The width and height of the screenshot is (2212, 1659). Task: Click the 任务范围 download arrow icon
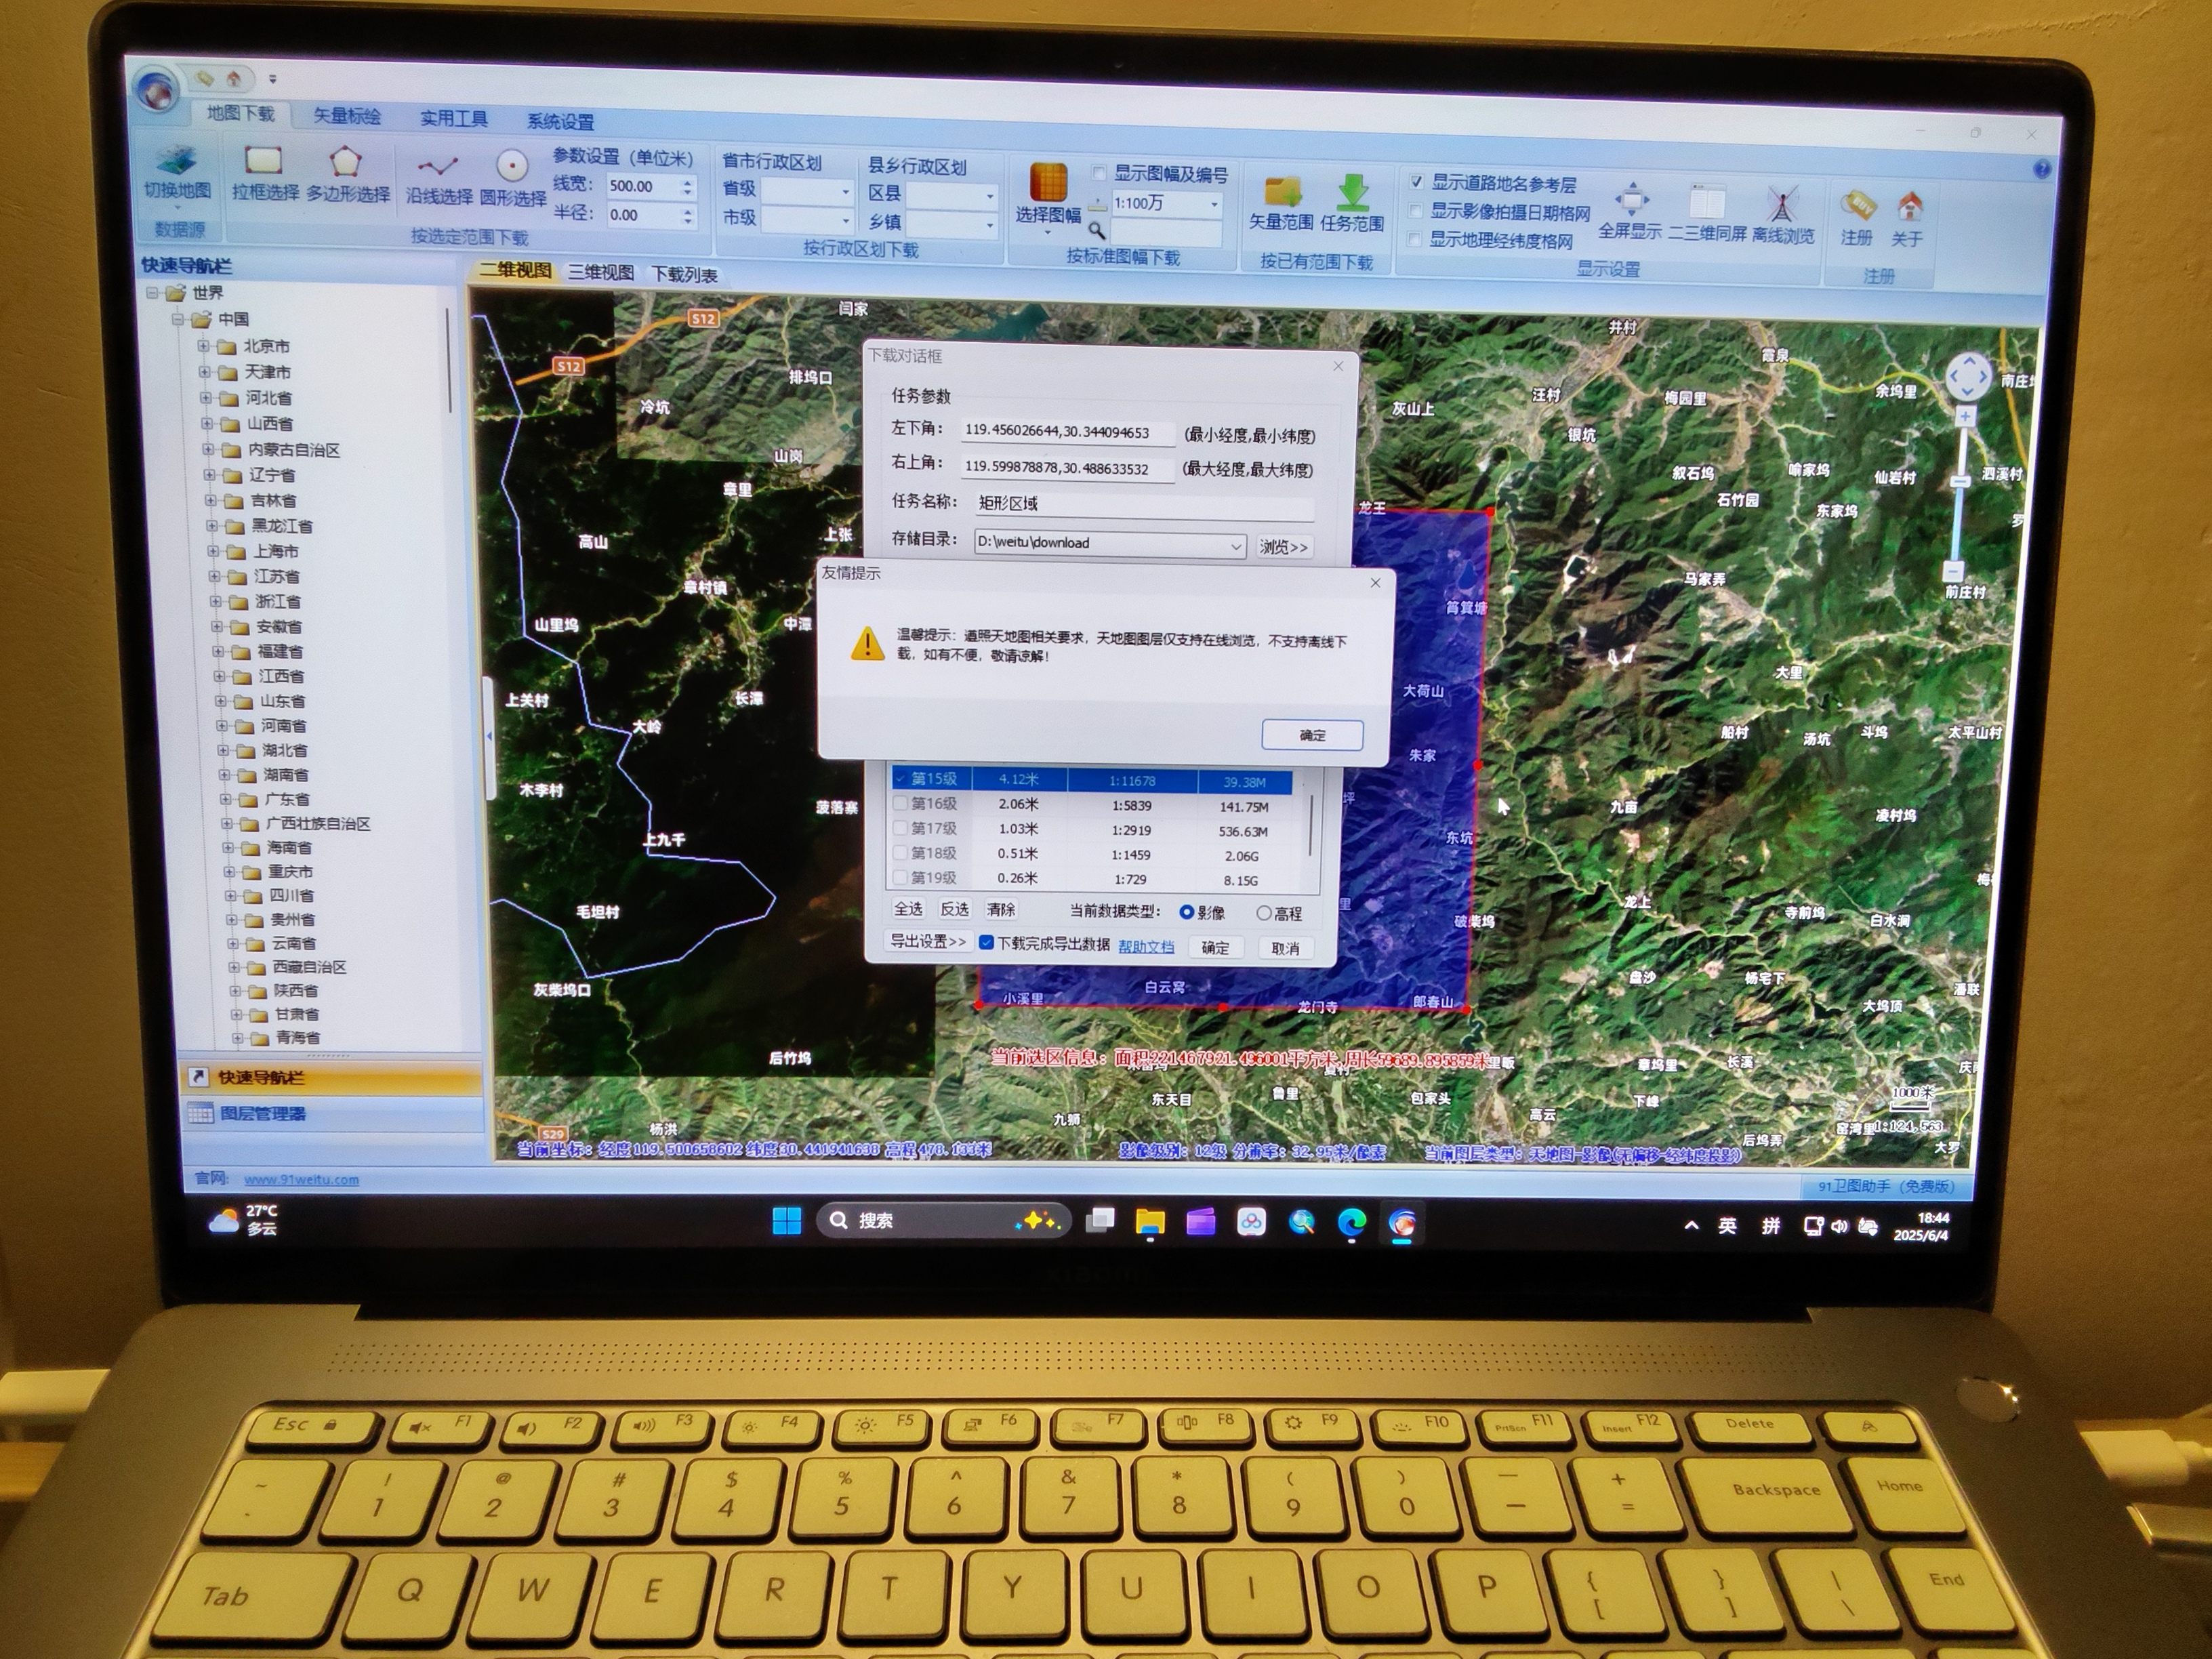tap(1352, 192)
